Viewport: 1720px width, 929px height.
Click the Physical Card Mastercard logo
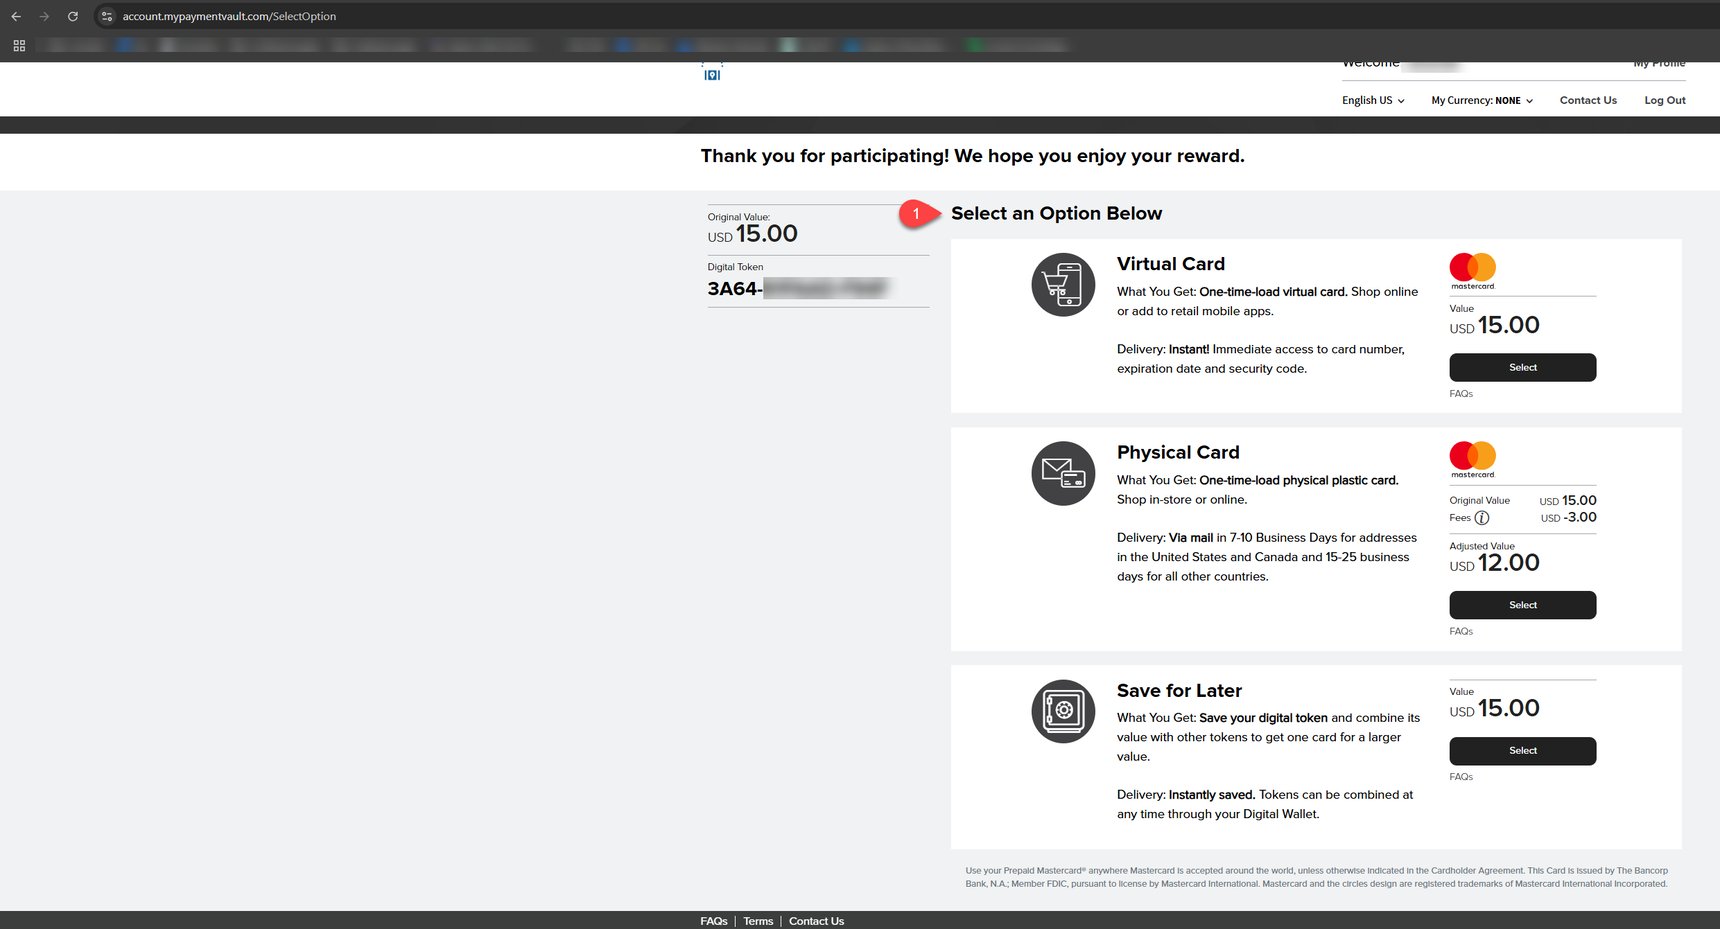(1473, 459)
